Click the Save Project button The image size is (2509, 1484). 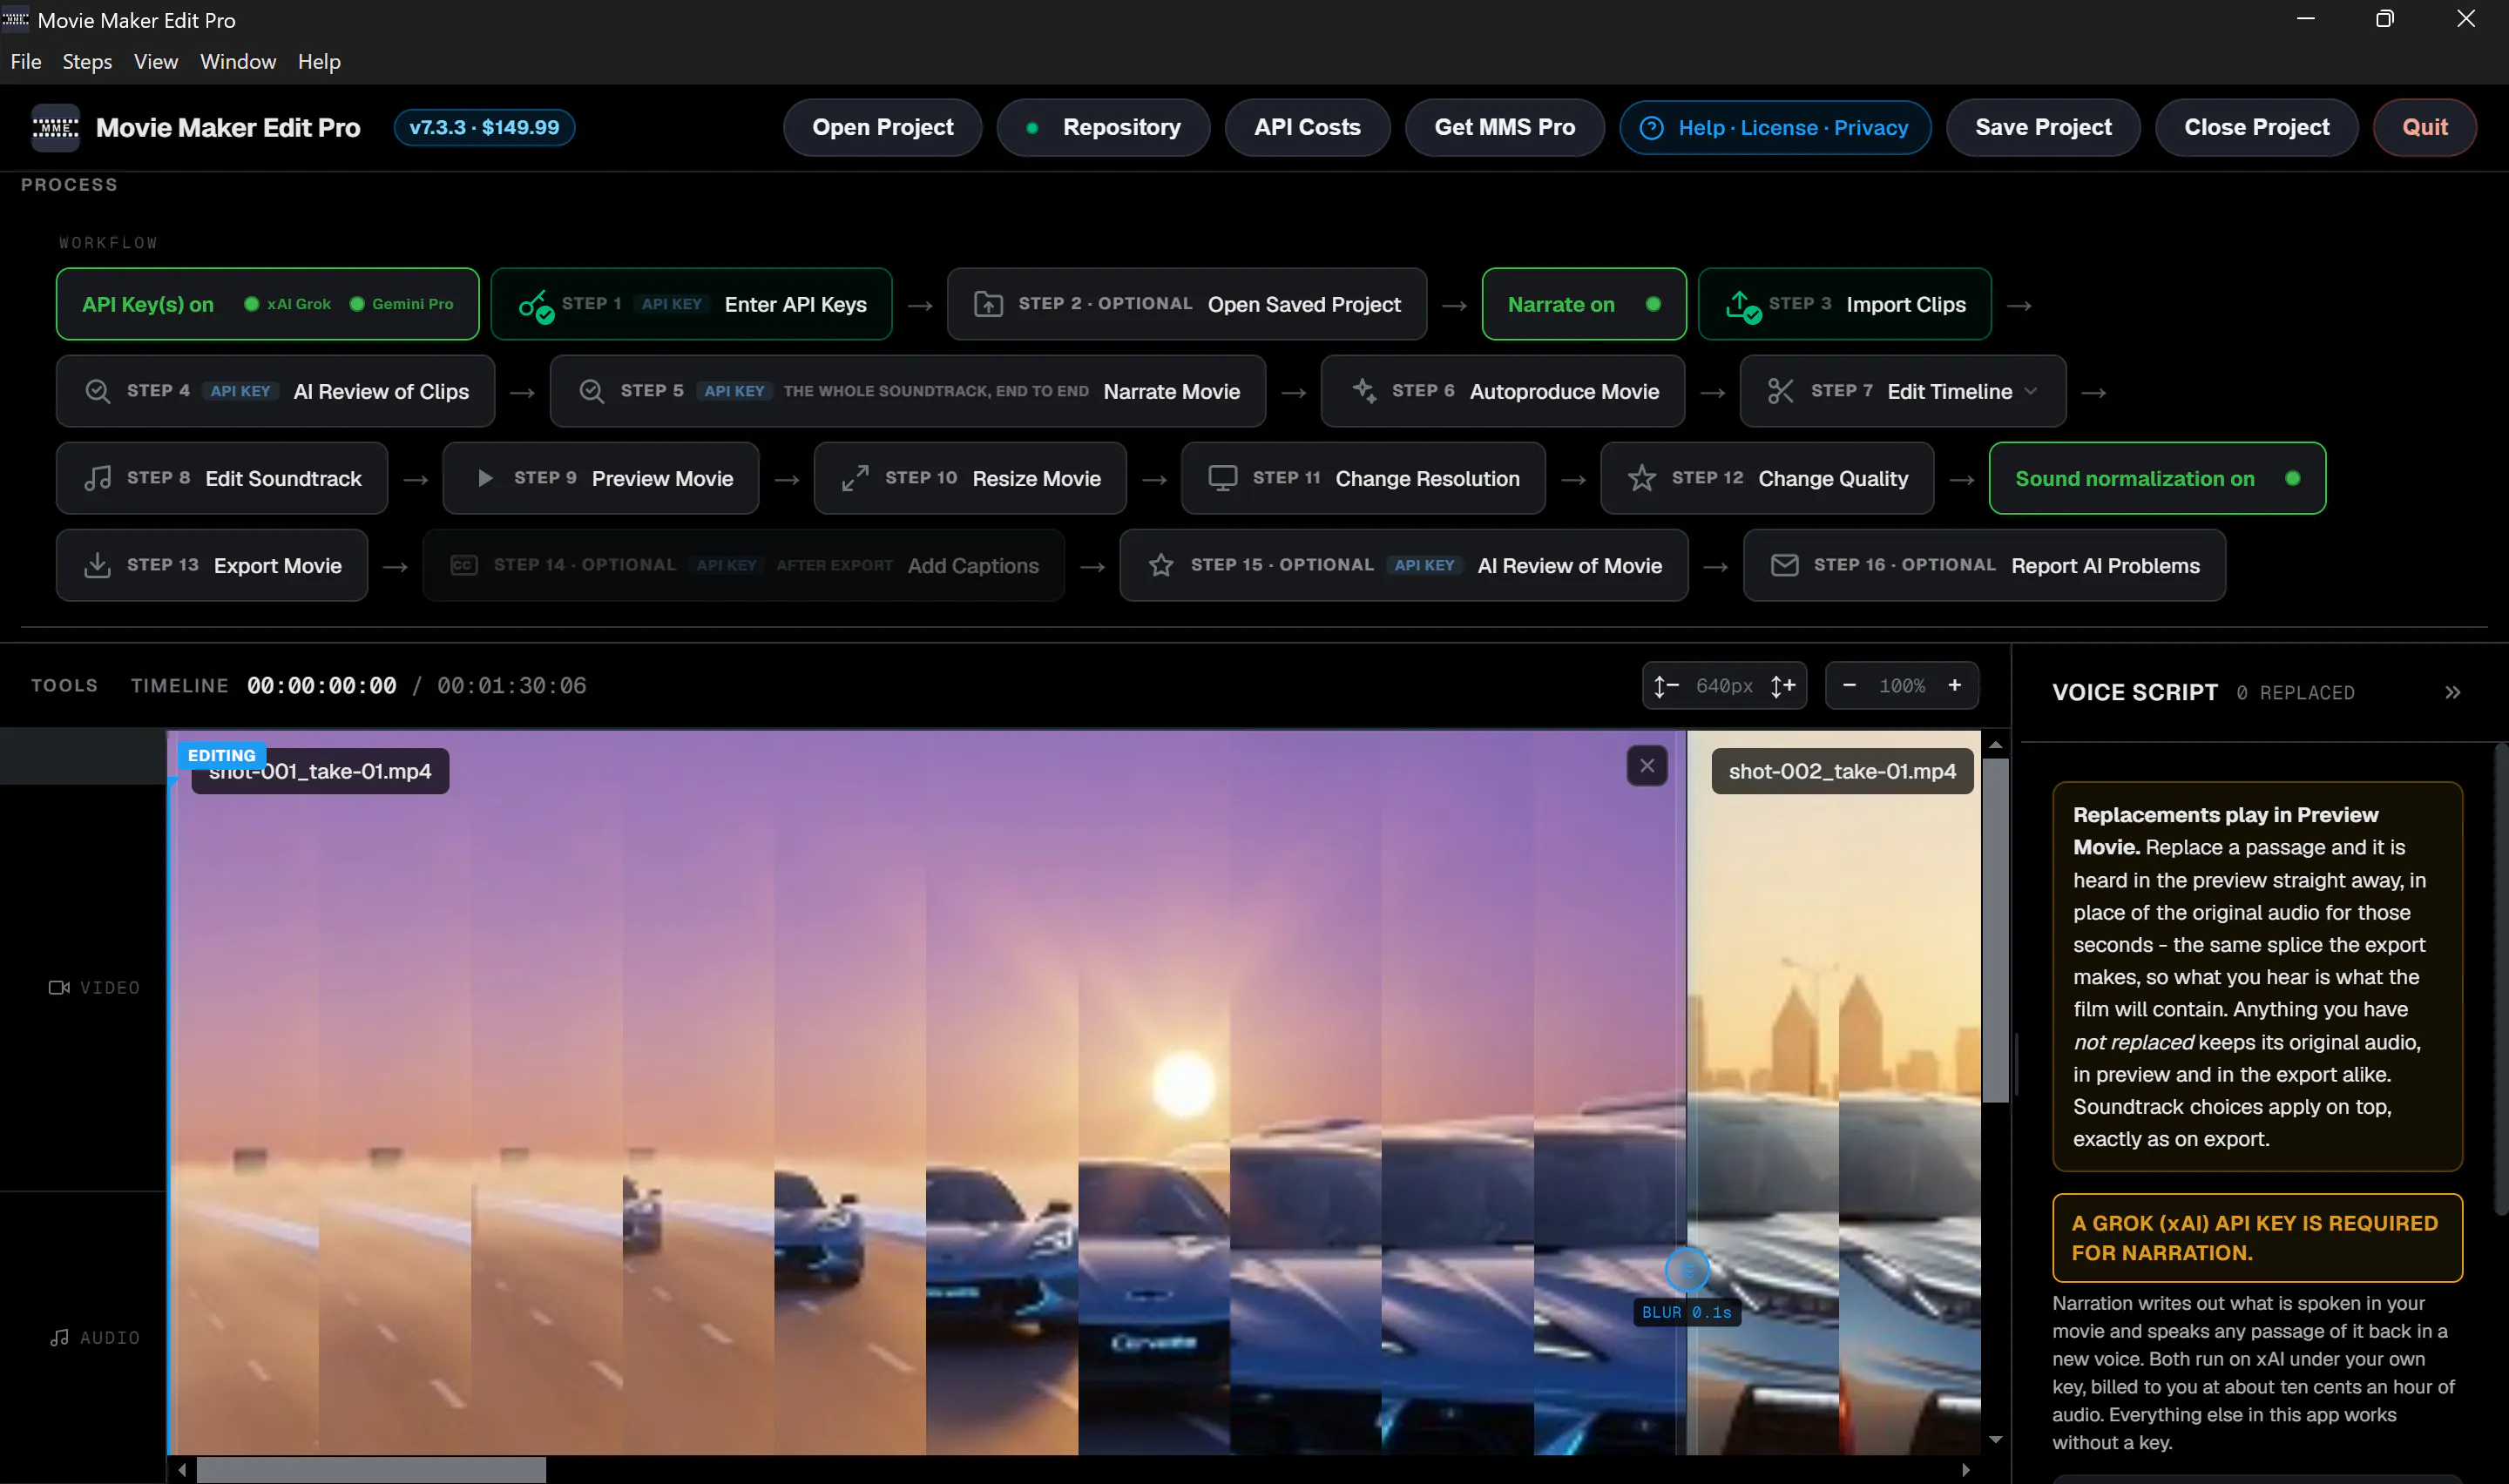pos(2042,127)
